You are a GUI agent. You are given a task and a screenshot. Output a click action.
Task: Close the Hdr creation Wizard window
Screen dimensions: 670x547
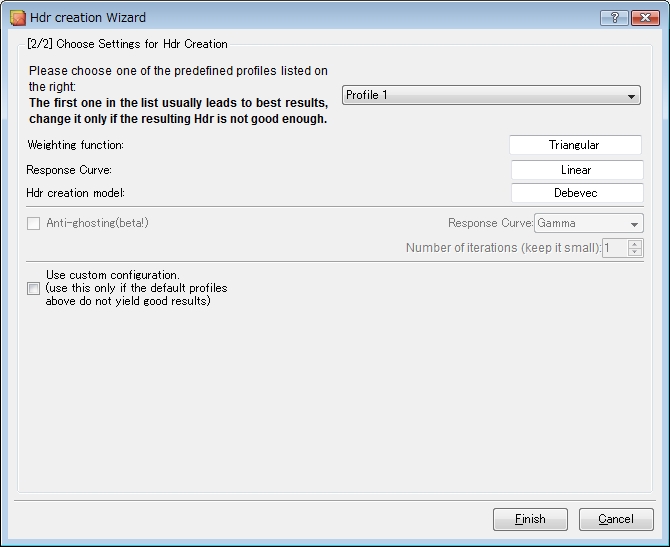tap(645, 18)
